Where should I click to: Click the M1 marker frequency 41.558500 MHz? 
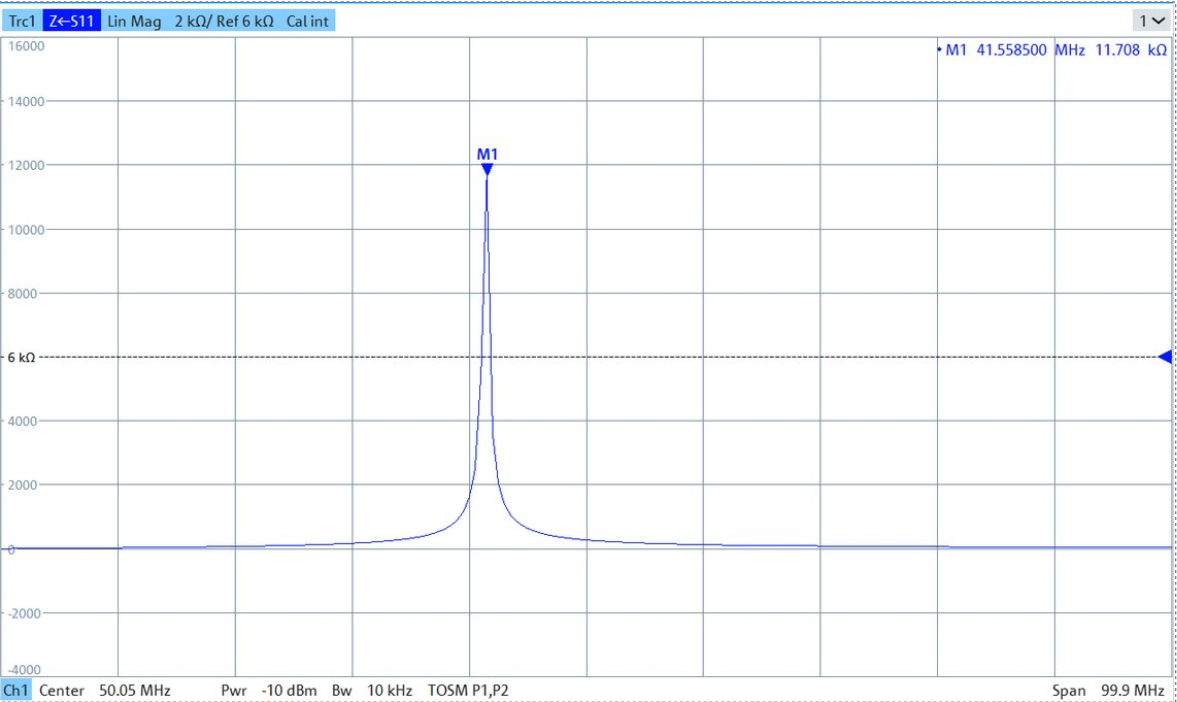pos(1031,50)
